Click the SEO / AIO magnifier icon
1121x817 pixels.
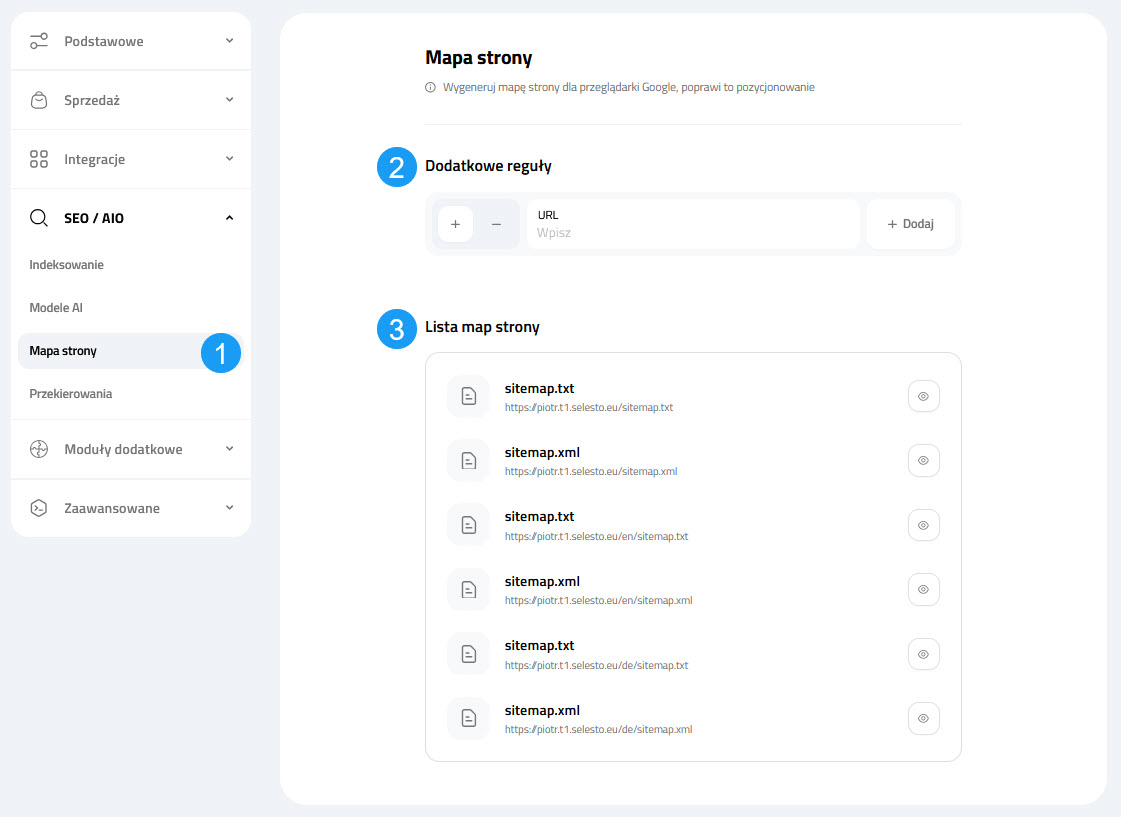pyautogui.click(x=39, y=218)
